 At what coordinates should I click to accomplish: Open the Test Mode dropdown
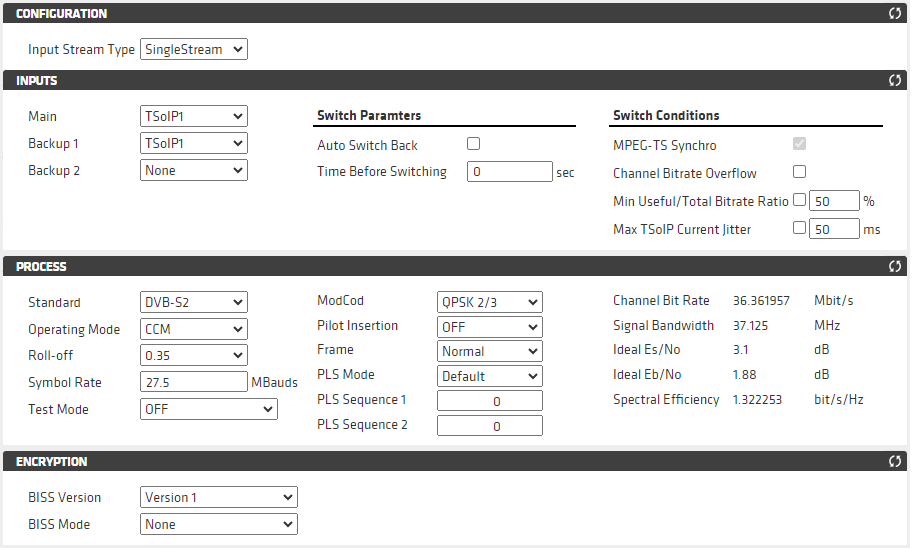[208, 409]
